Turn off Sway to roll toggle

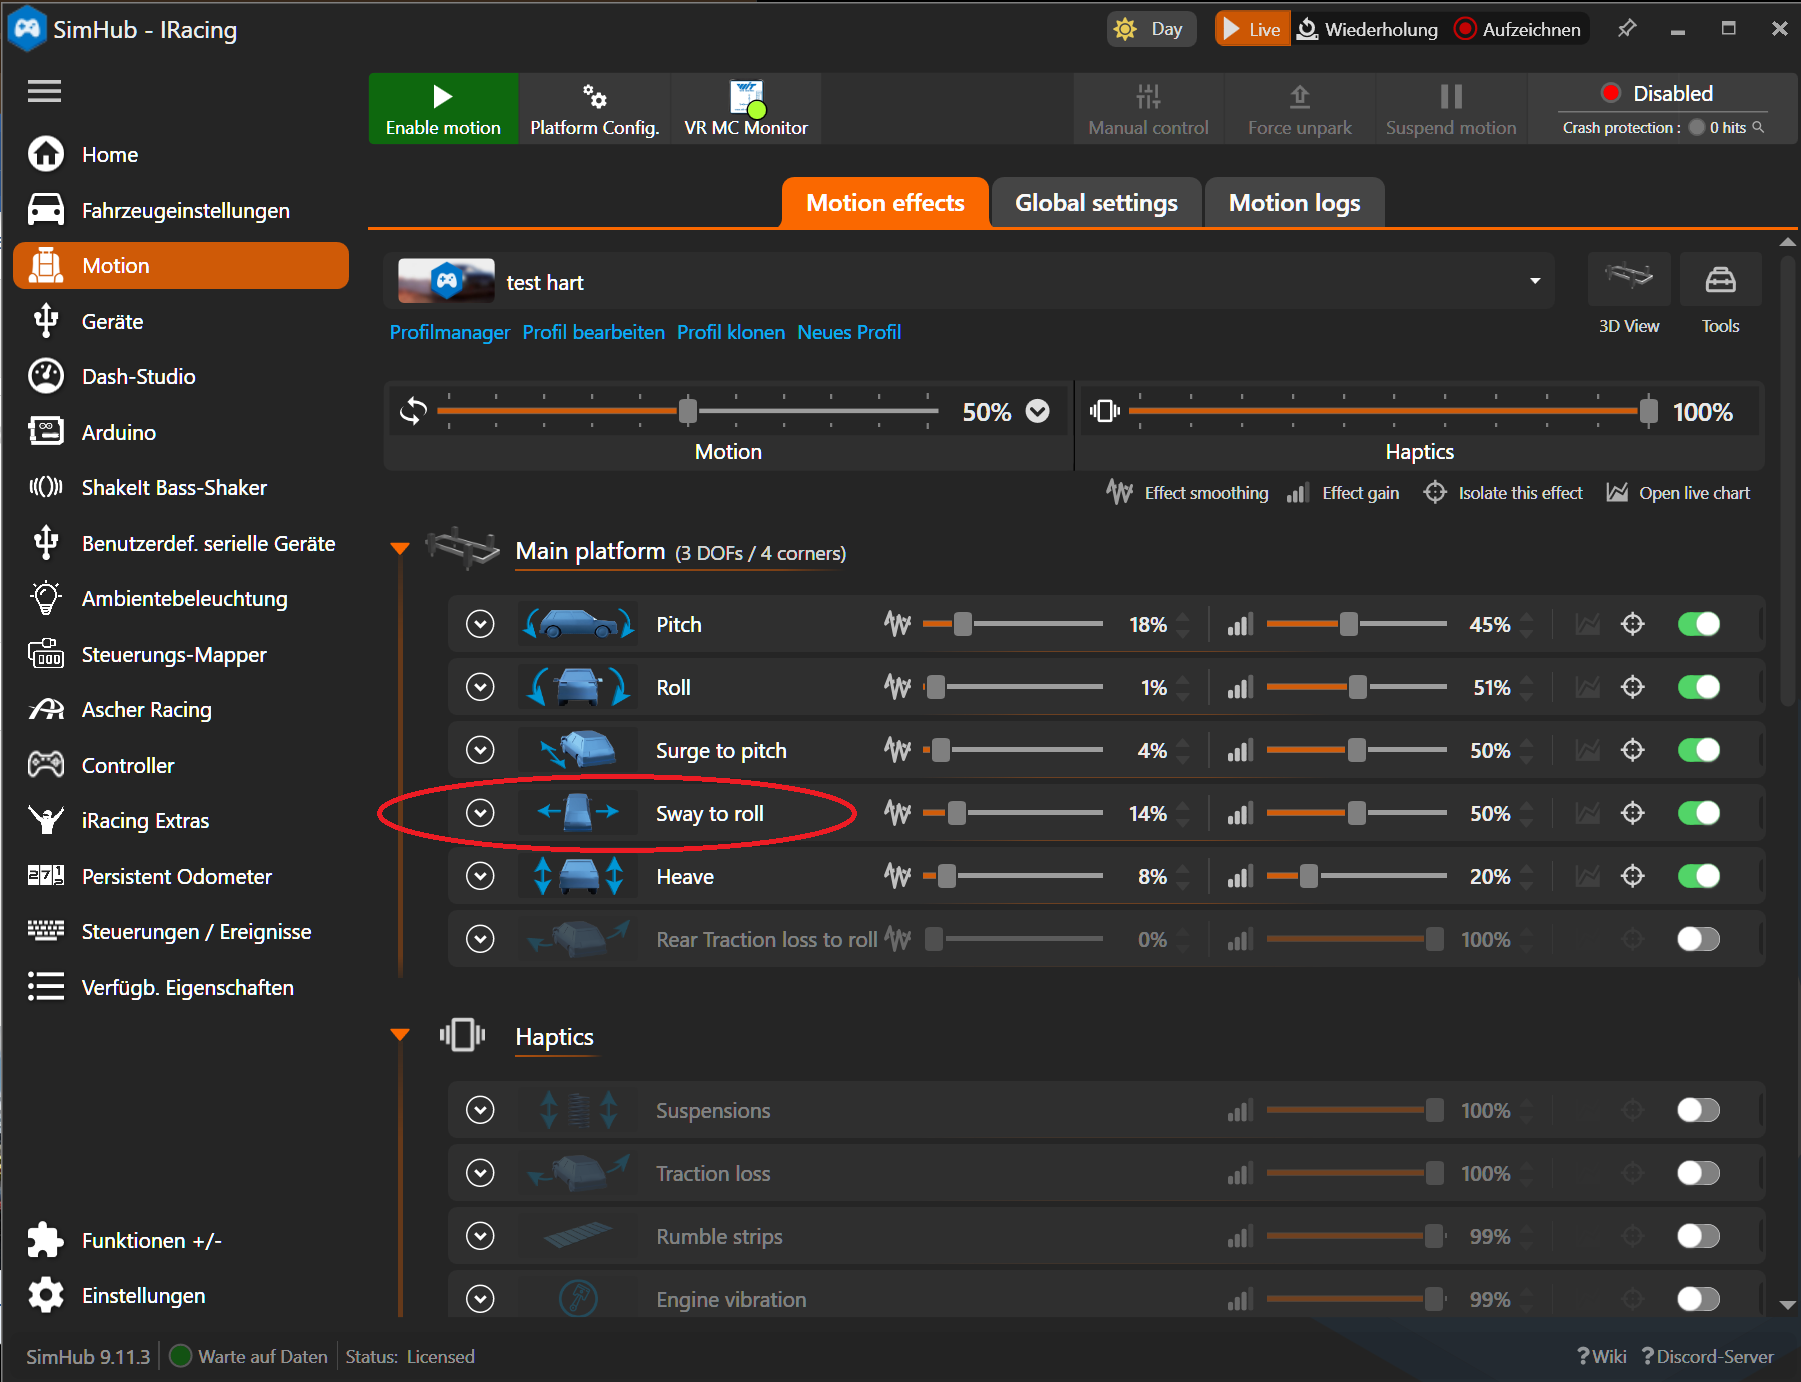tap(1698, 813)
